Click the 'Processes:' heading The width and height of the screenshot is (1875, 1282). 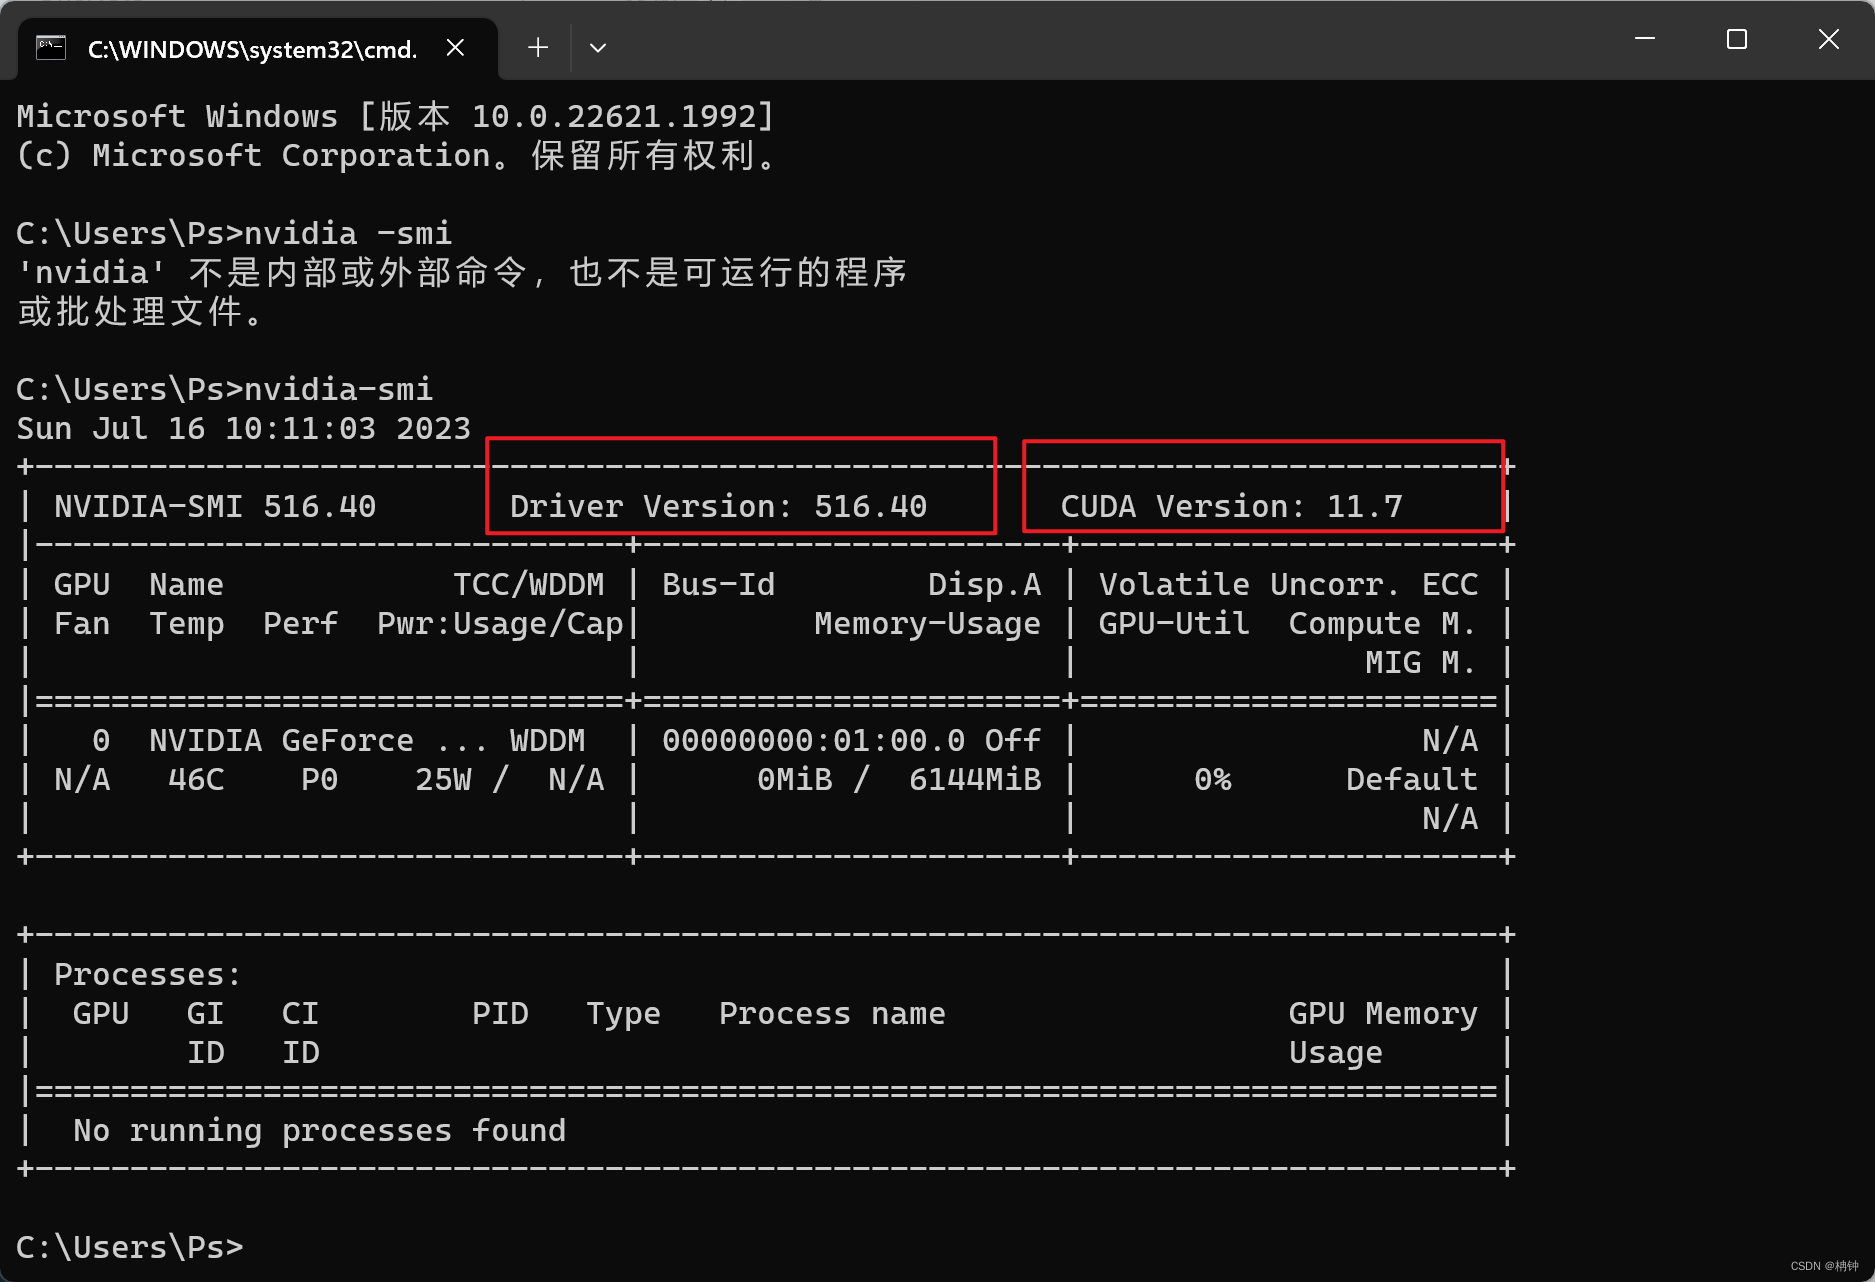click(x=148, y=975)
